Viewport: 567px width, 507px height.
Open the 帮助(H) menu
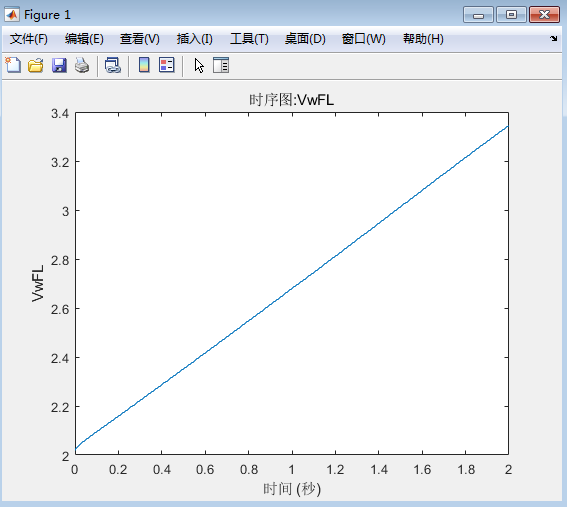coord(423,39)
